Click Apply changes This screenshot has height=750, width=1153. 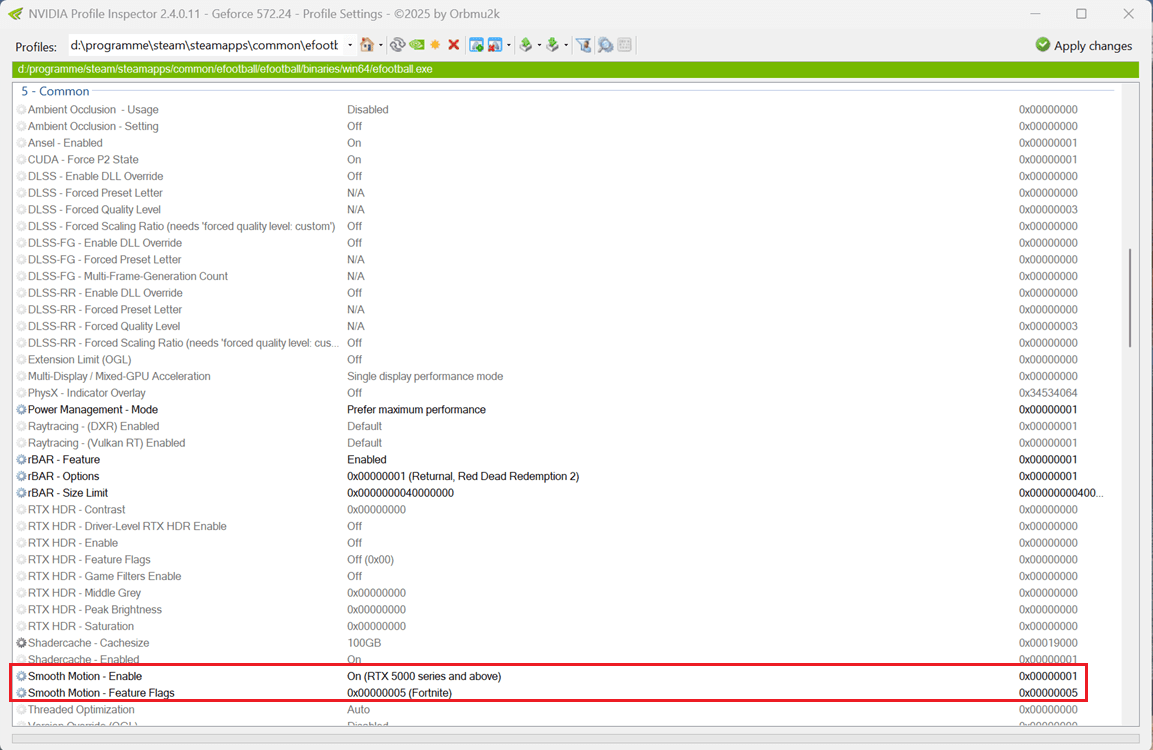(1083, 46)
